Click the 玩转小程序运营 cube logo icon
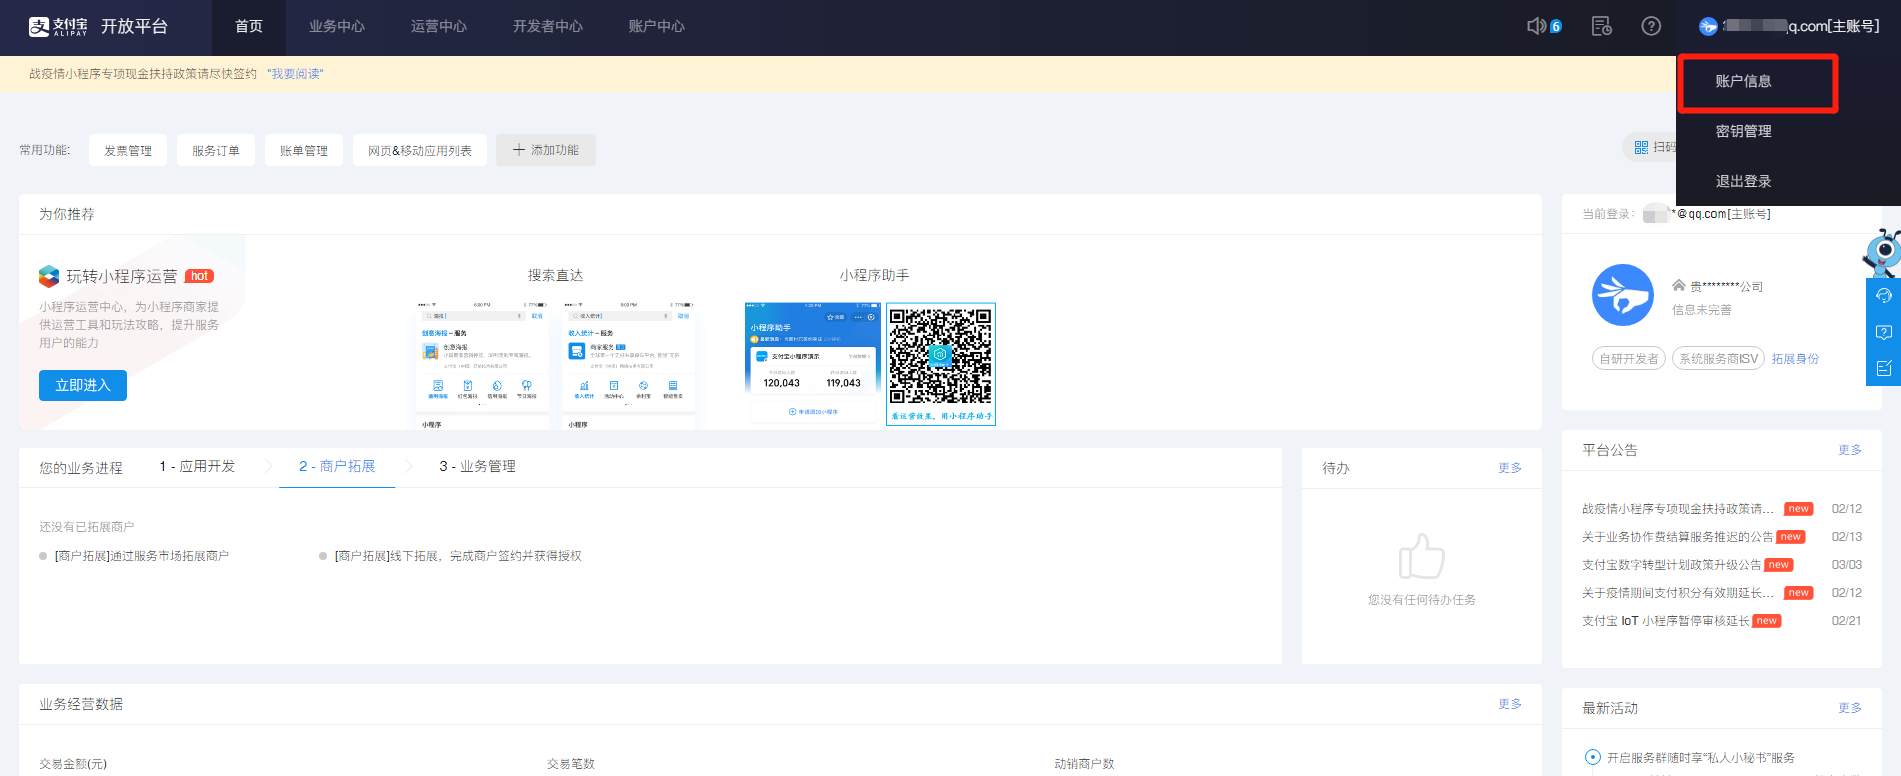The image size is (1901, 776). tap(49, 276)
